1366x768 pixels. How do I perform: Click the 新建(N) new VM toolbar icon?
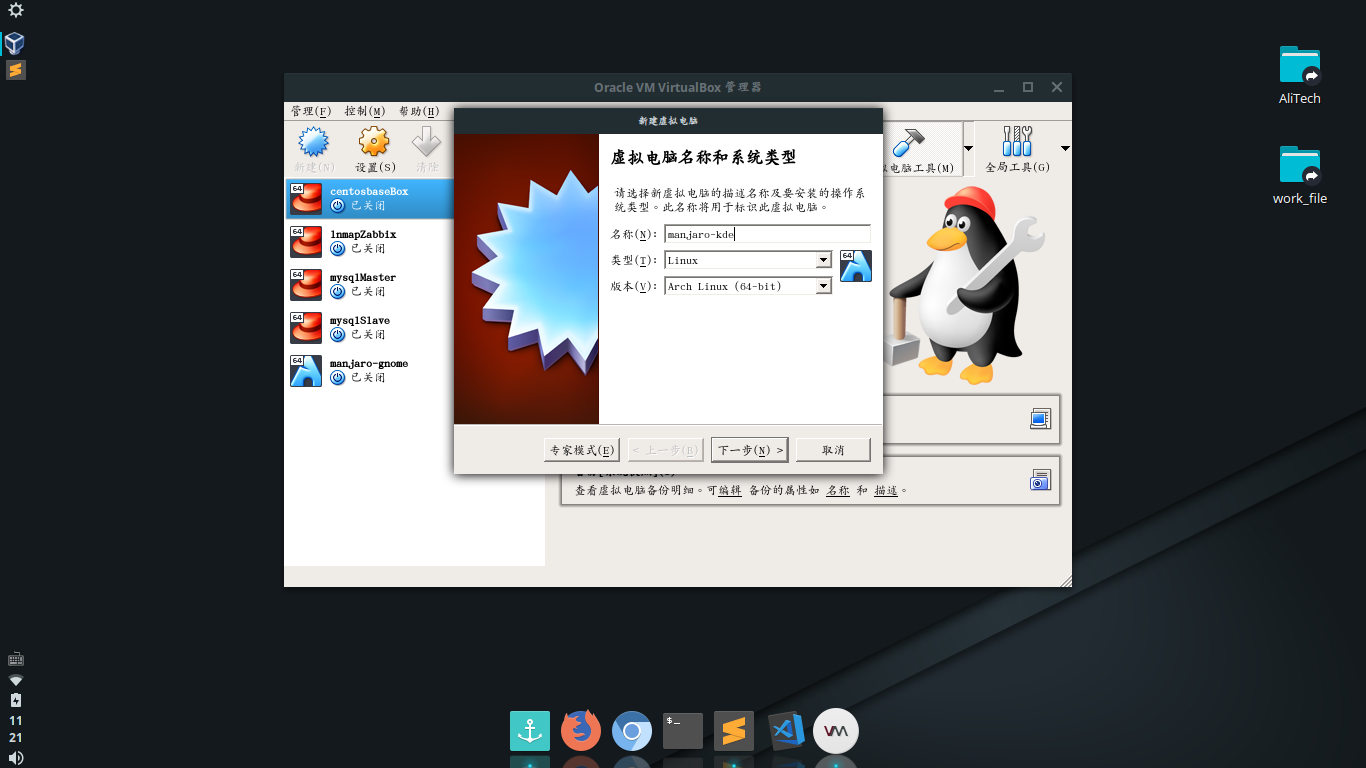(x=314, y=142)
